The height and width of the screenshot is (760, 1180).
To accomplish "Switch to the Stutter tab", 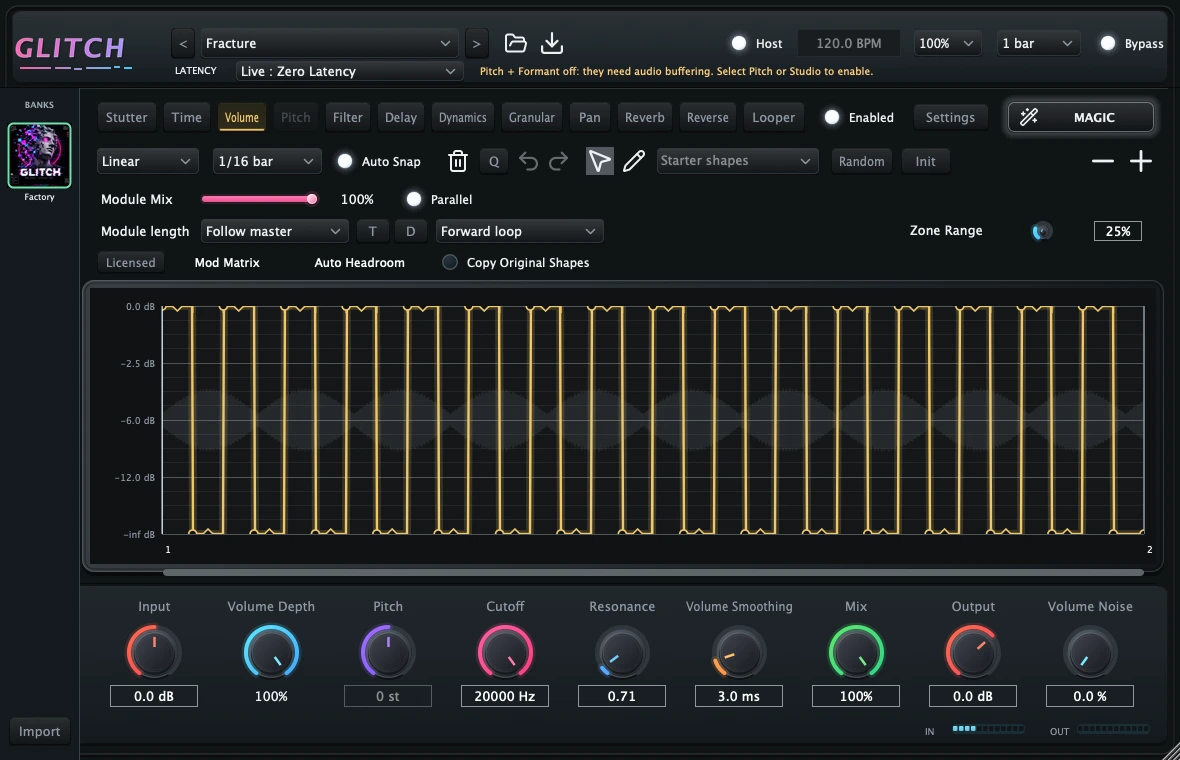I will pos(126,117).
